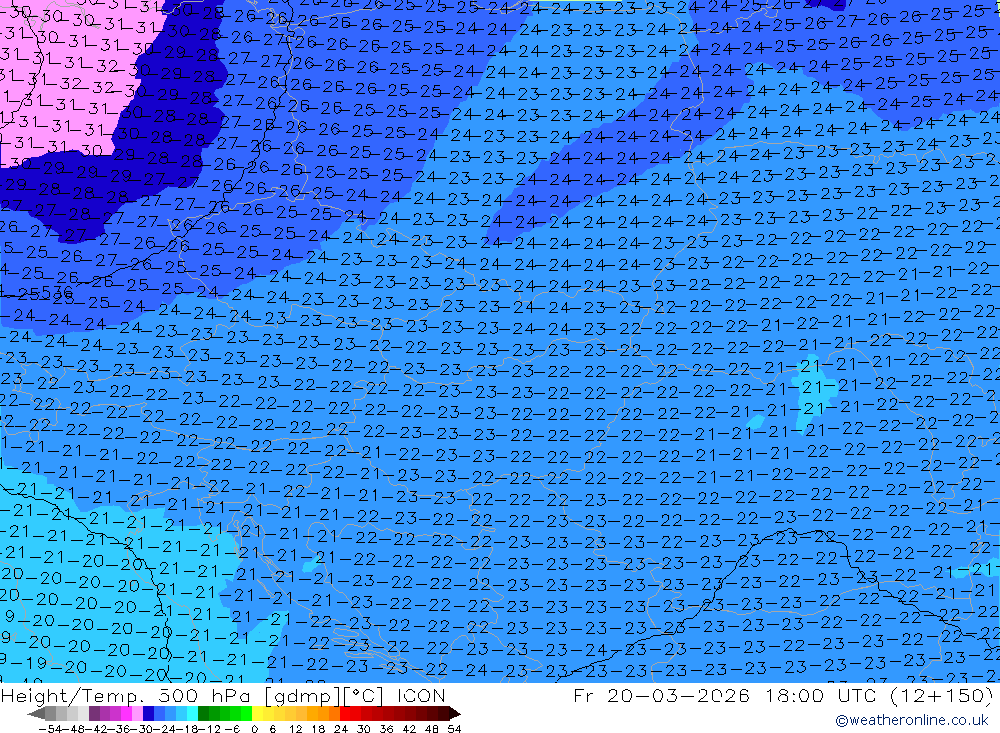Click the '-30' label on the color legend

[142, 729]
